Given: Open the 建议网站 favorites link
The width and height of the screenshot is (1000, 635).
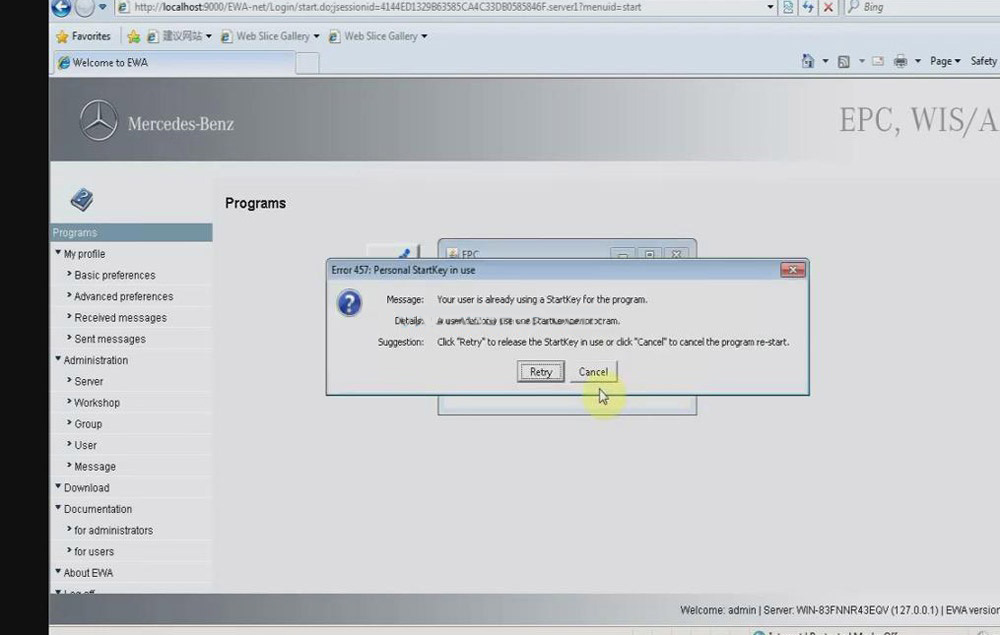Looking at the screenshot, I should coord(179,36).
